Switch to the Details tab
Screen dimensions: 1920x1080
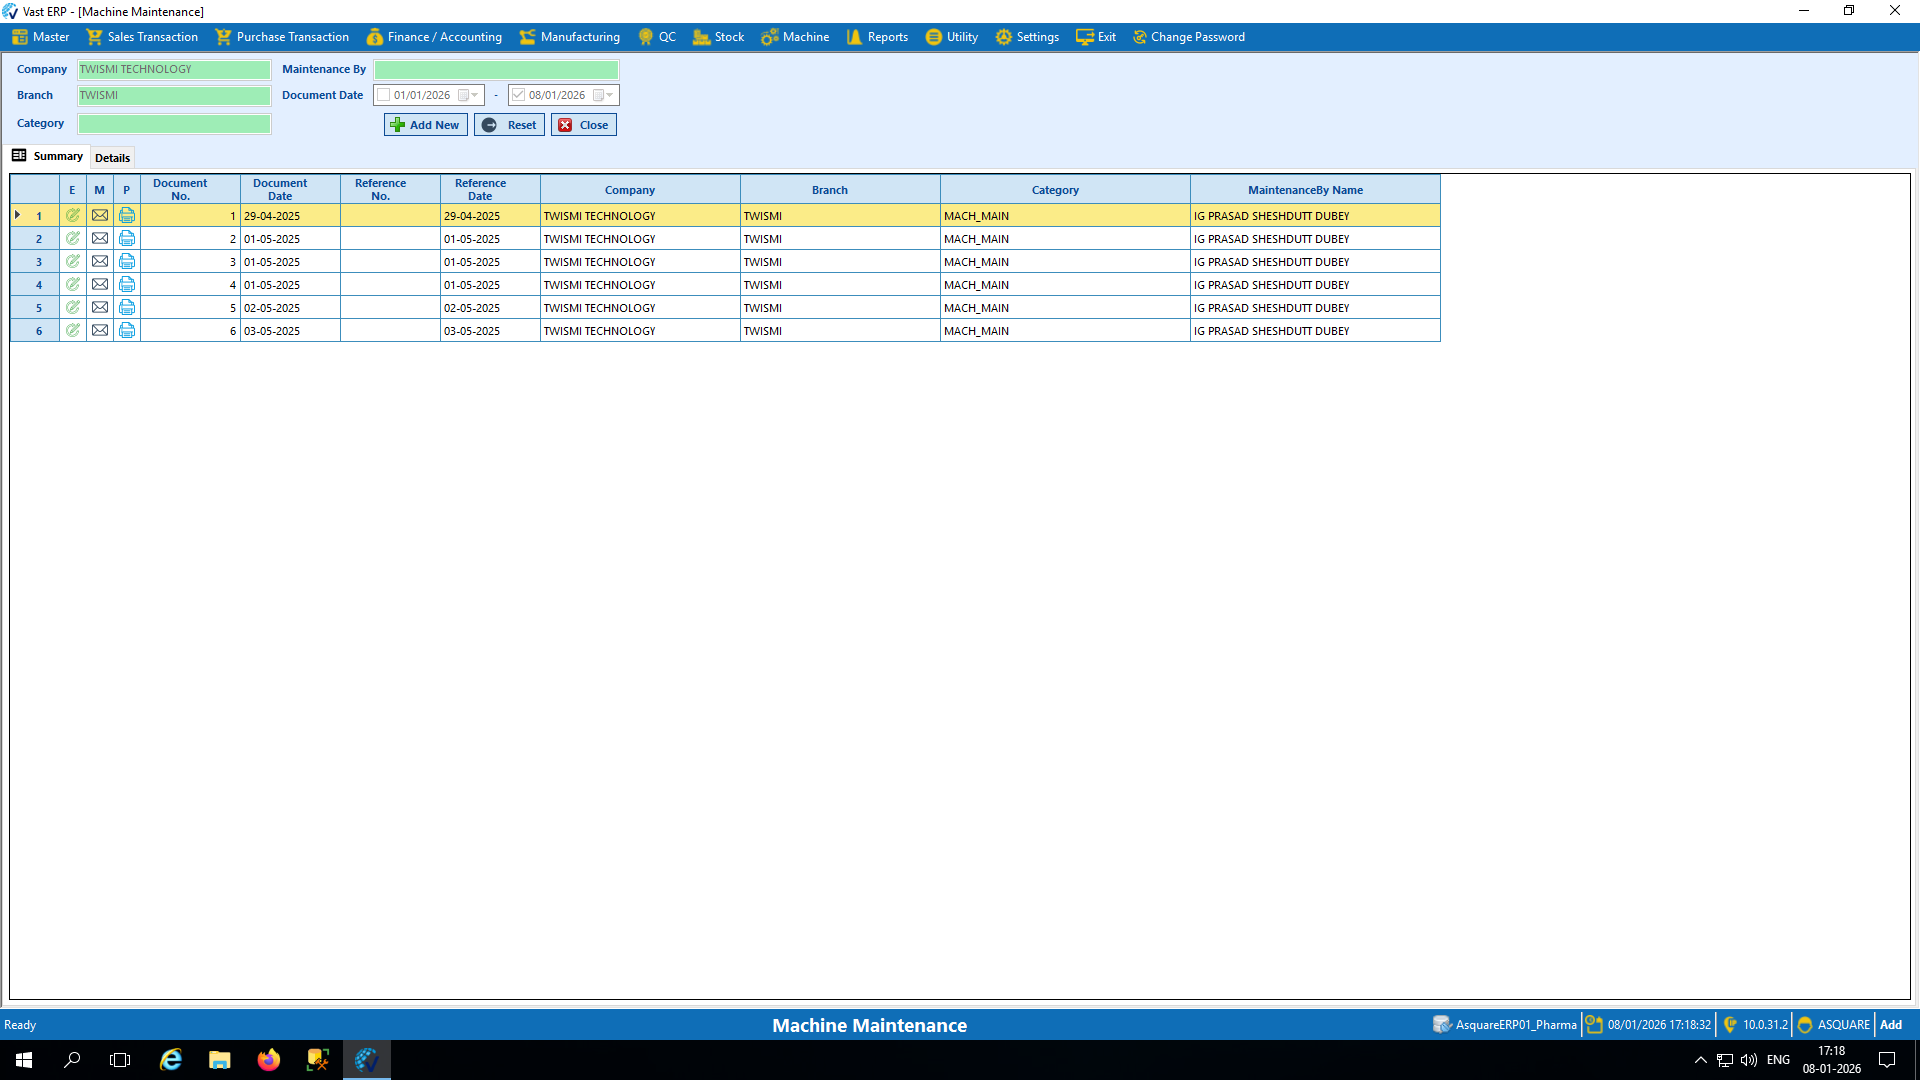pos(112,158)
